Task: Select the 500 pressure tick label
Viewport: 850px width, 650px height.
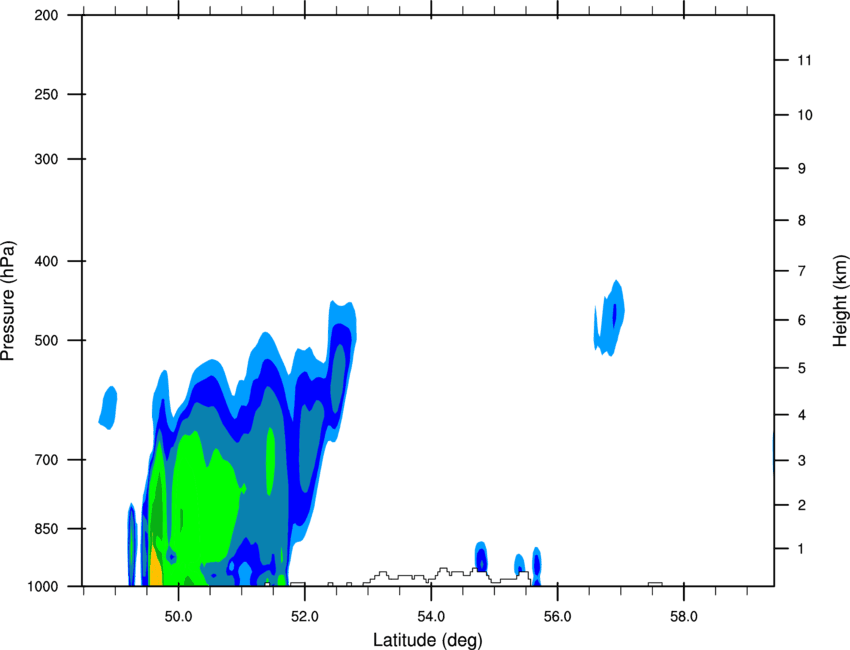Action: (x=46, y=340)
